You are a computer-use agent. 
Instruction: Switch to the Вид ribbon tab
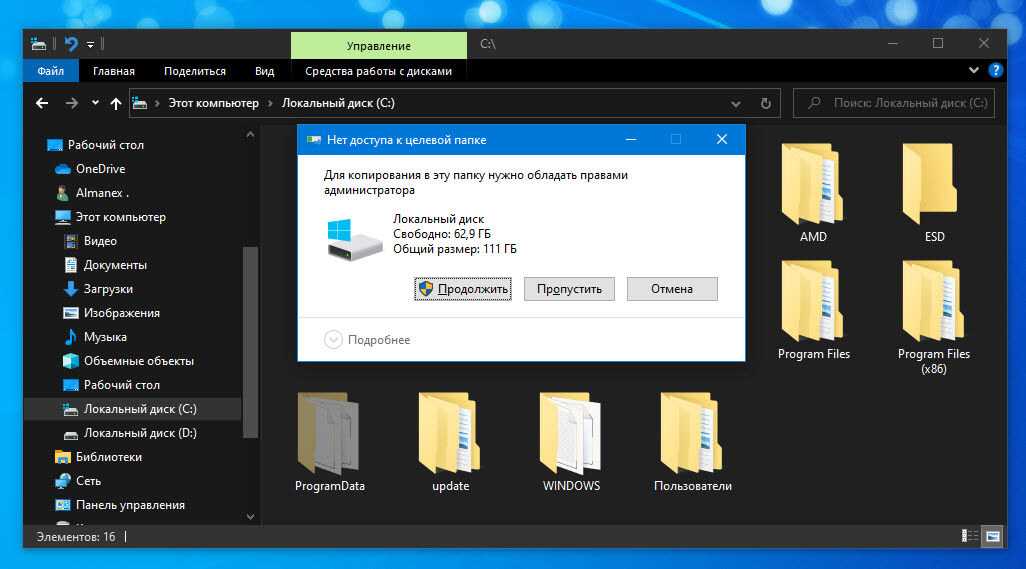[264, 71]
